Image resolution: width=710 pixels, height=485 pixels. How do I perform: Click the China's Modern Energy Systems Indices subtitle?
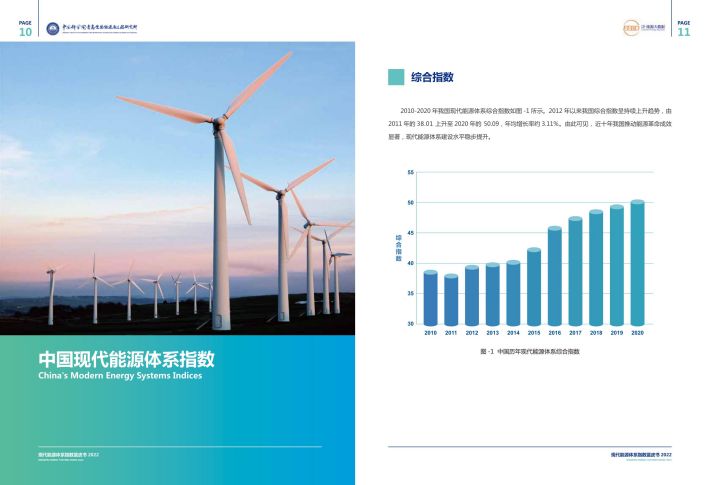[x=119, y=377]
